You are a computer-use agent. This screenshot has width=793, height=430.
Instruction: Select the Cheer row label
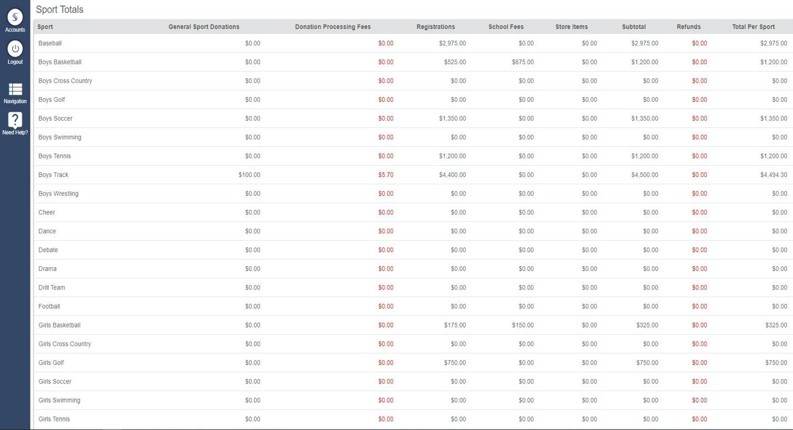point(47,212)
